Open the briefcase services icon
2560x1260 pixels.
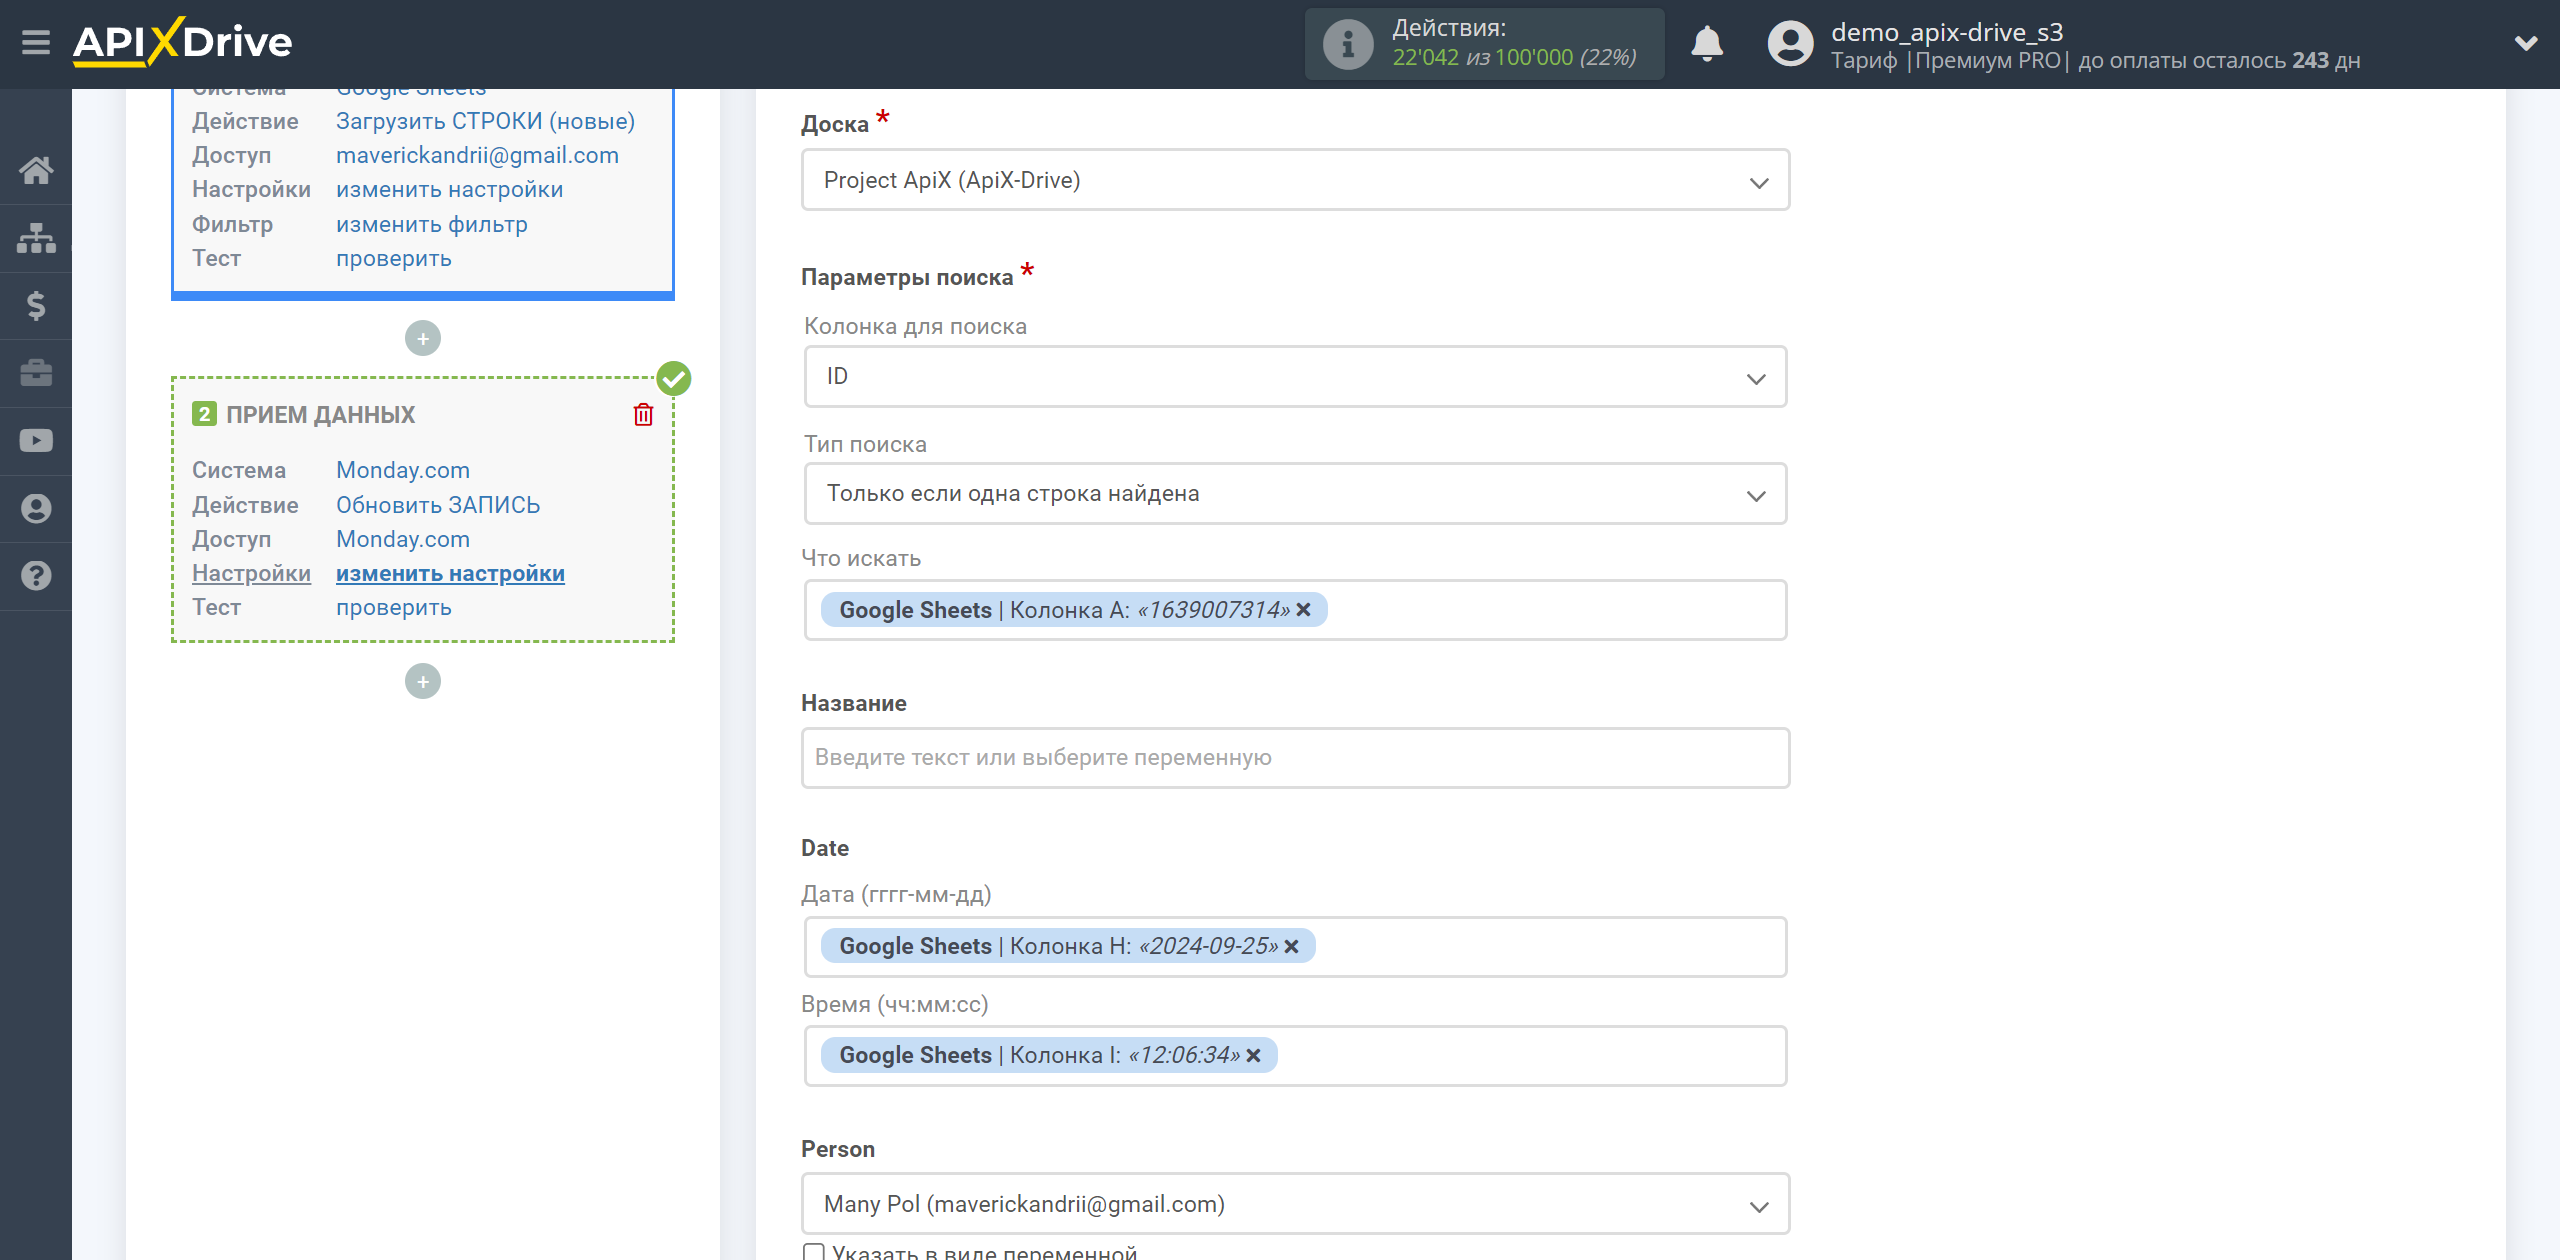coord(36,373)
